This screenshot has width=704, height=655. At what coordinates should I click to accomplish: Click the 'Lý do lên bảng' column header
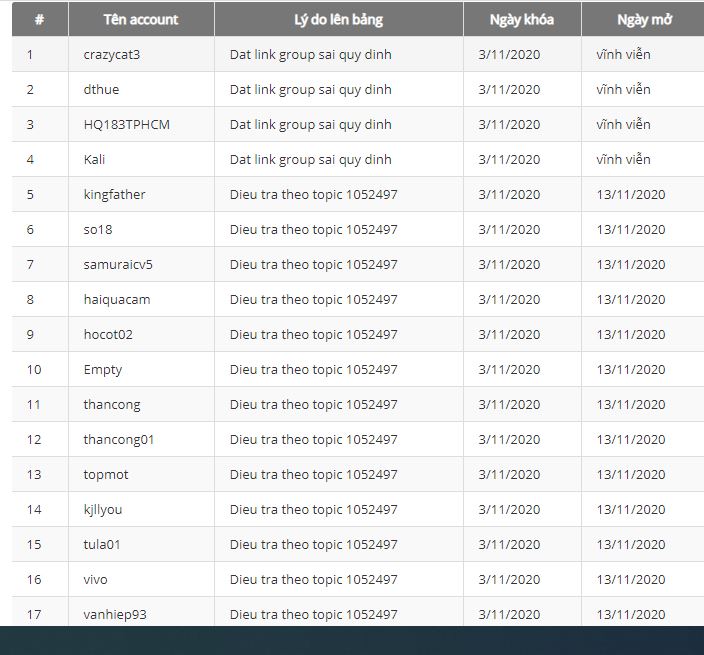[x=338, y=19]
